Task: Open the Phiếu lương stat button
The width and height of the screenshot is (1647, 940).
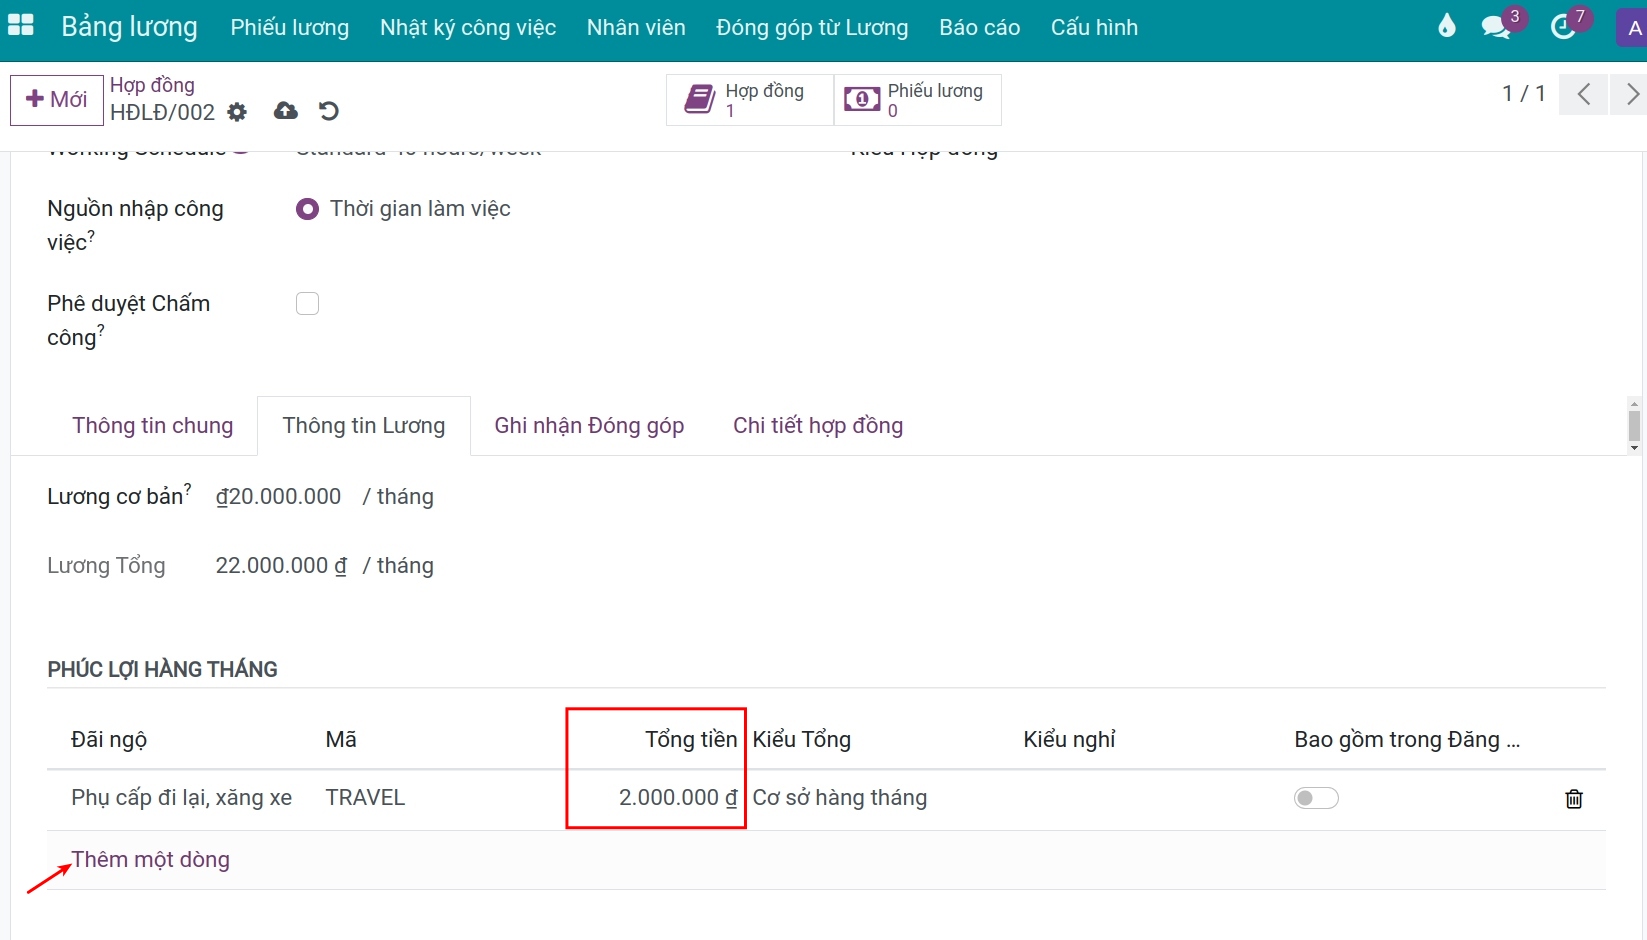Action: tap(918, 100)
